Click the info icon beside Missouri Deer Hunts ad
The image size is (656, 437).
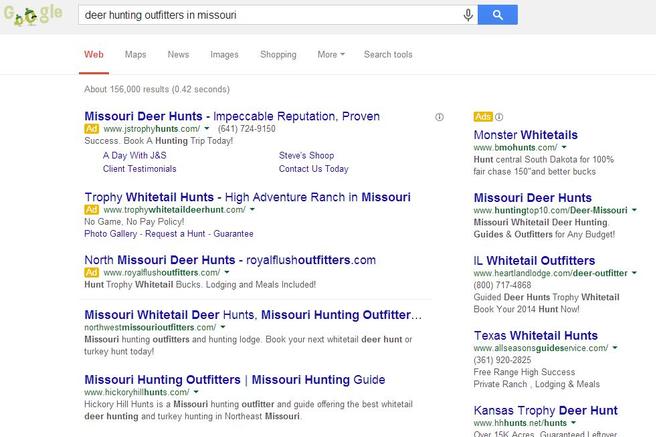coord(439,117)
